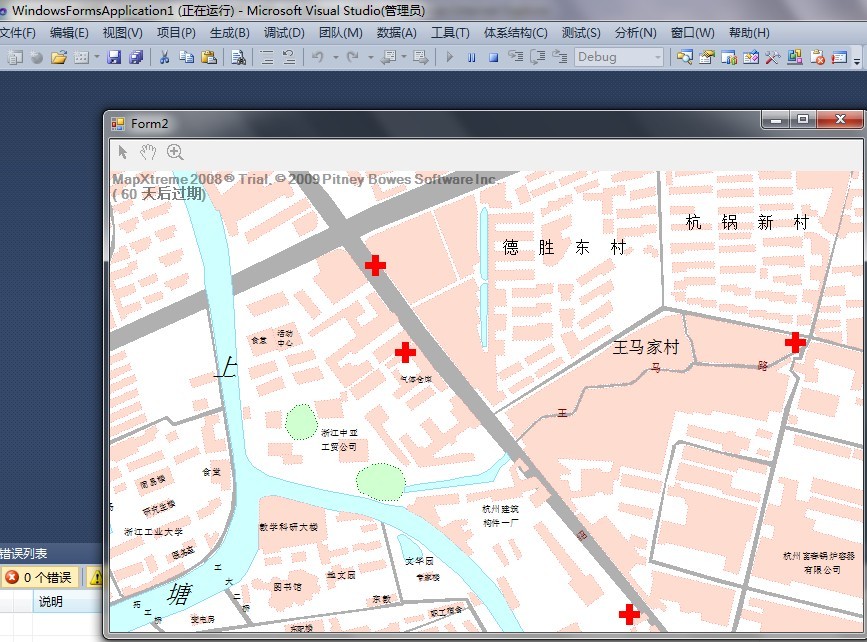867x642 pixels.
Task: Maximize the Form2 window
Action: (802, 120)
